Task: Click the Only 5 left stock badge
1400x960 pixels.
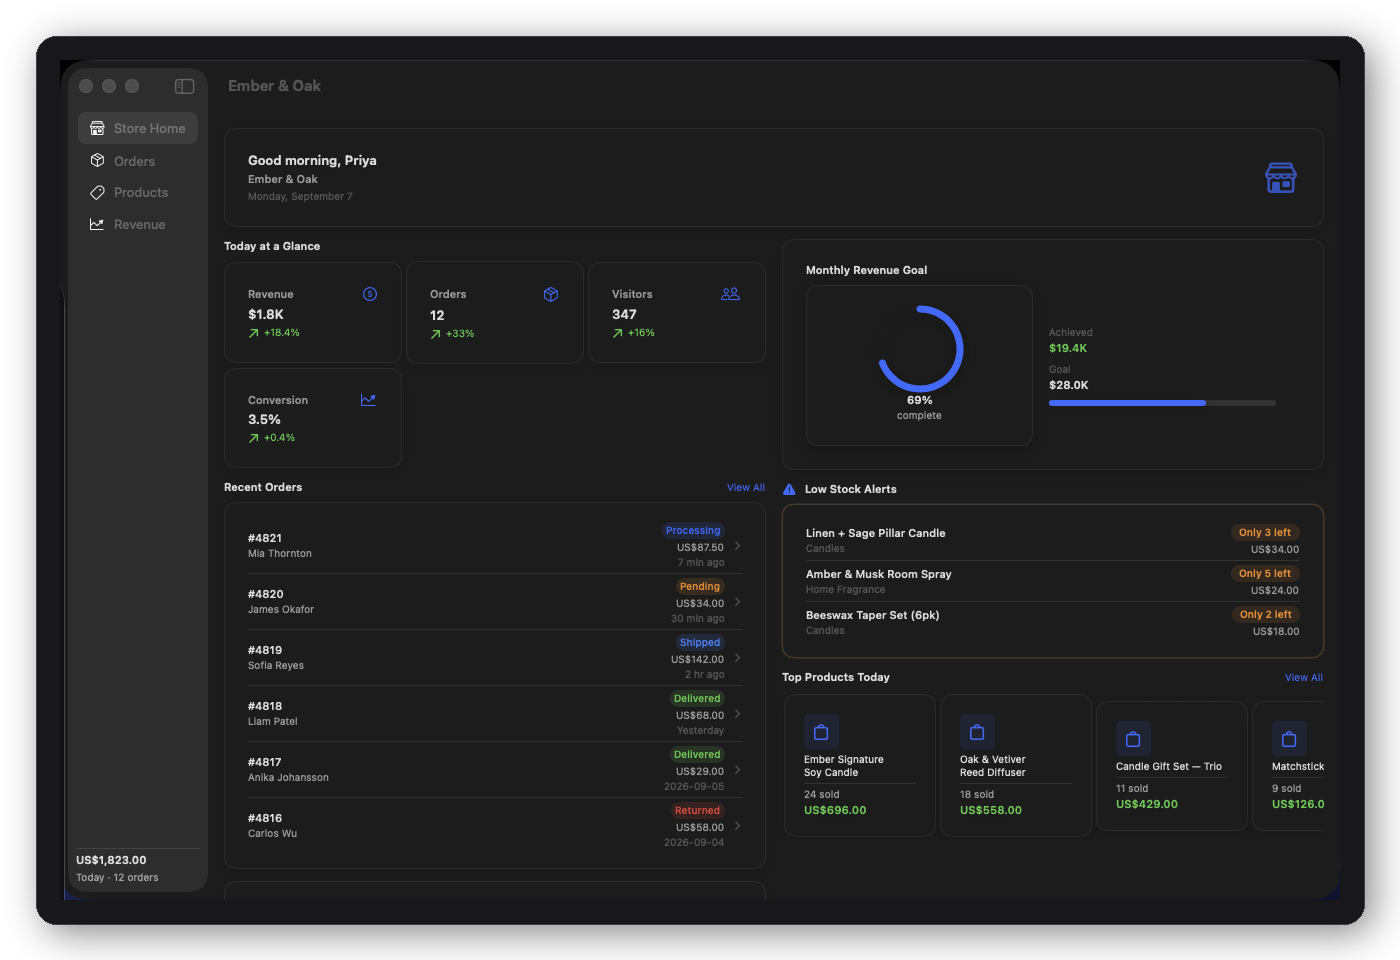Action: point(1265,574)
